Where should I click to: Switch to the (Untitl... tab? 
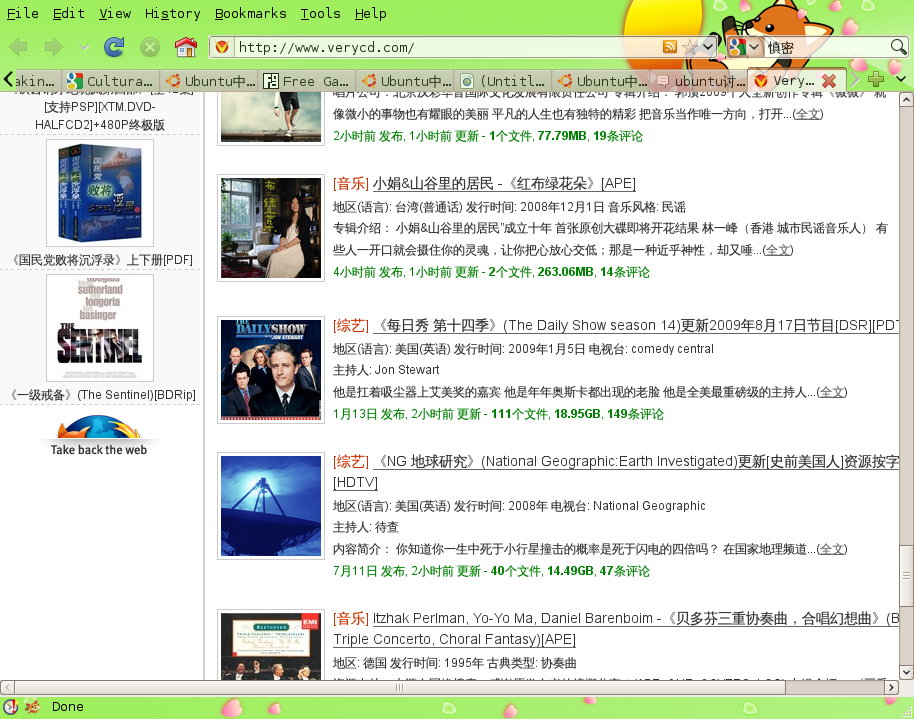pos(502,80)
